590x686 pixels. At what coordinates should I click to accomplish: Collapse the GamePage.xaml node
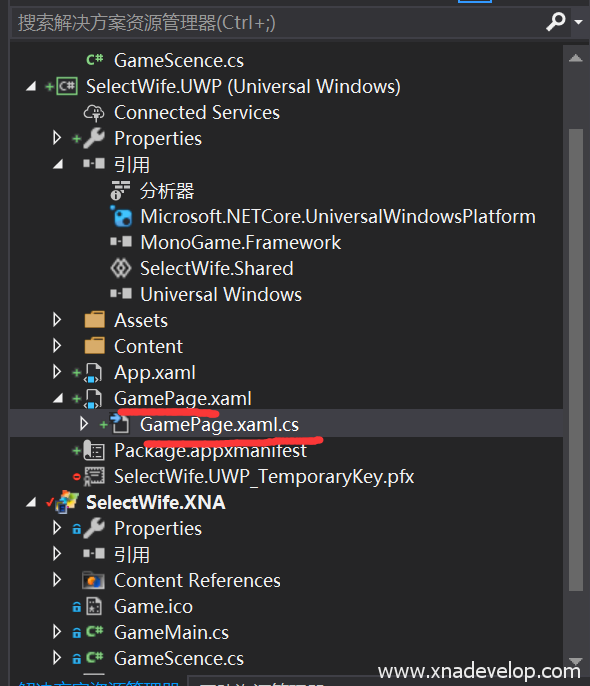click(58, 399)
